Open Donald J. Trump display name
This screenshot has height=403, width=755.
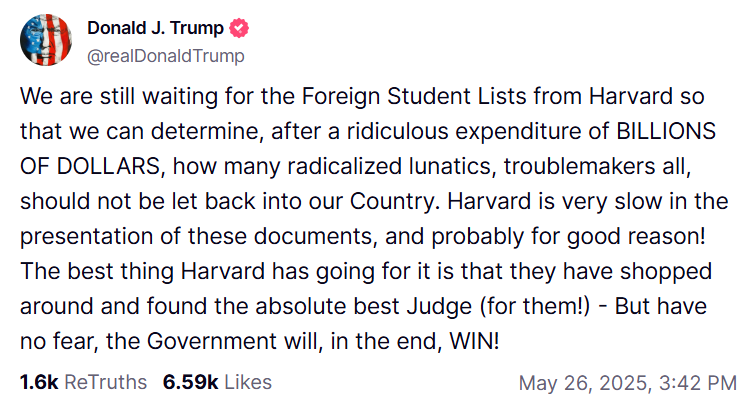tap(156, 28)
